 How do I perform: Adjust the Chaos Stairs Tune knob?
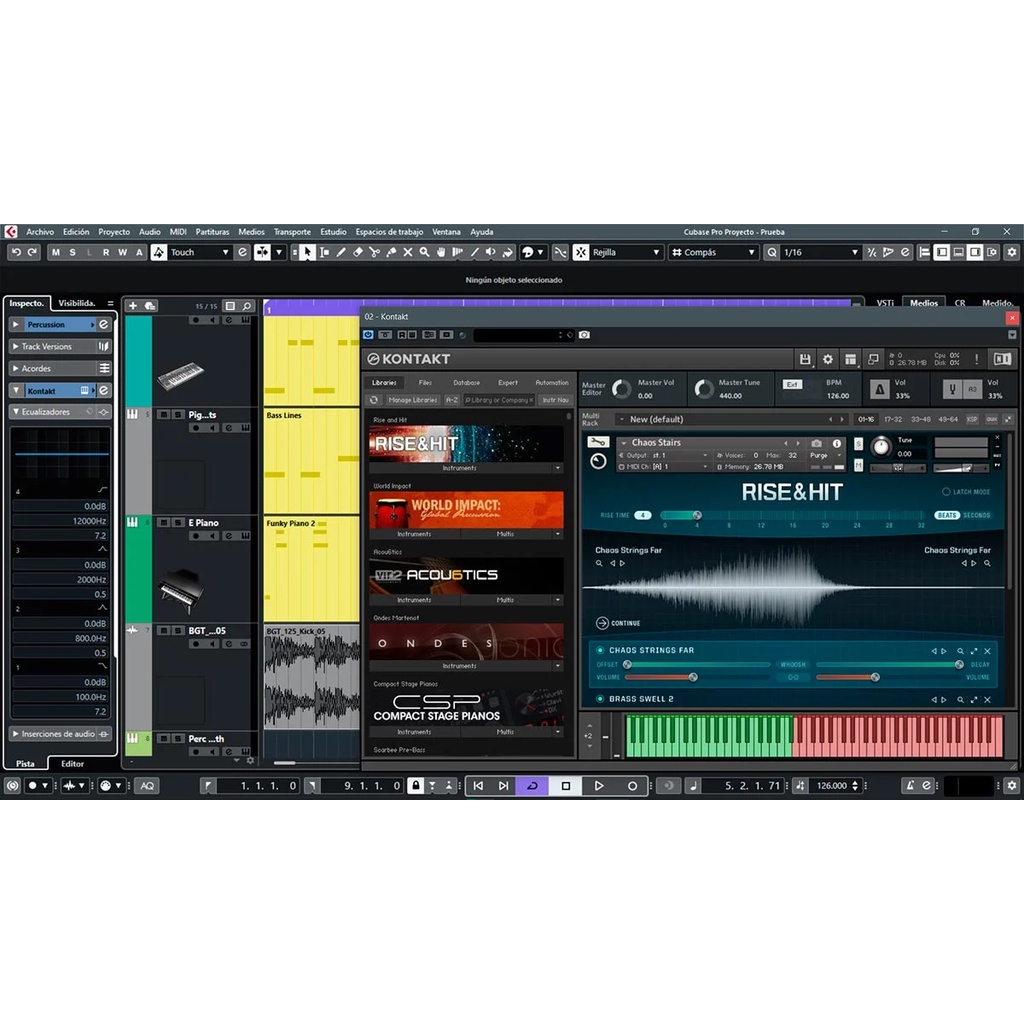(x=881, y=447)
